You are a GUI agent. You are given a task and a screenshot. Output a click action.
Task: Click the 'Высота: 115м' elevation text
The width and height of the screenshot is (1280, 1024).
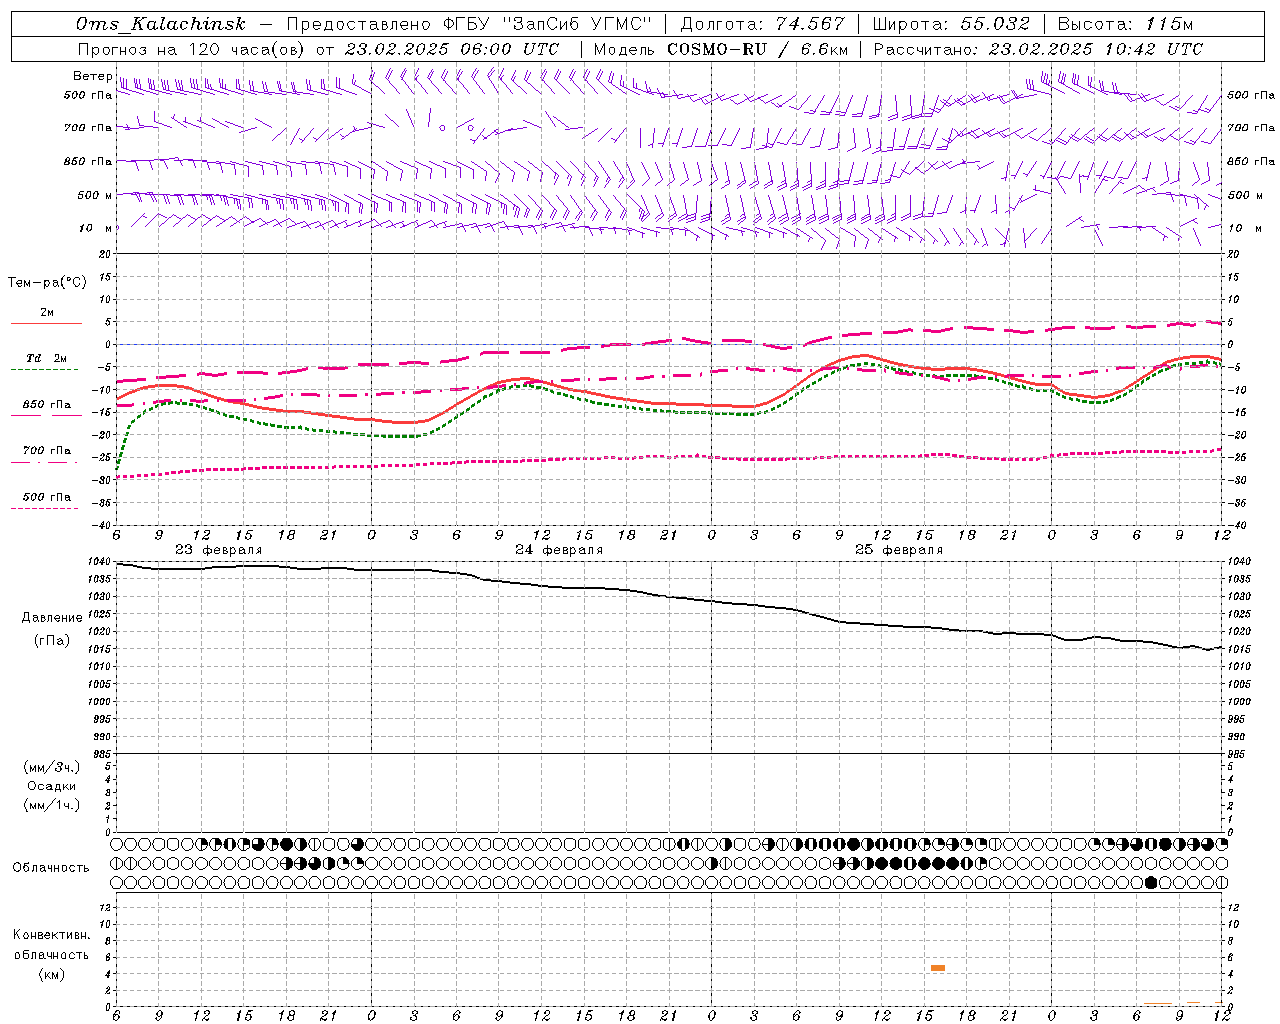[1125, 25]
